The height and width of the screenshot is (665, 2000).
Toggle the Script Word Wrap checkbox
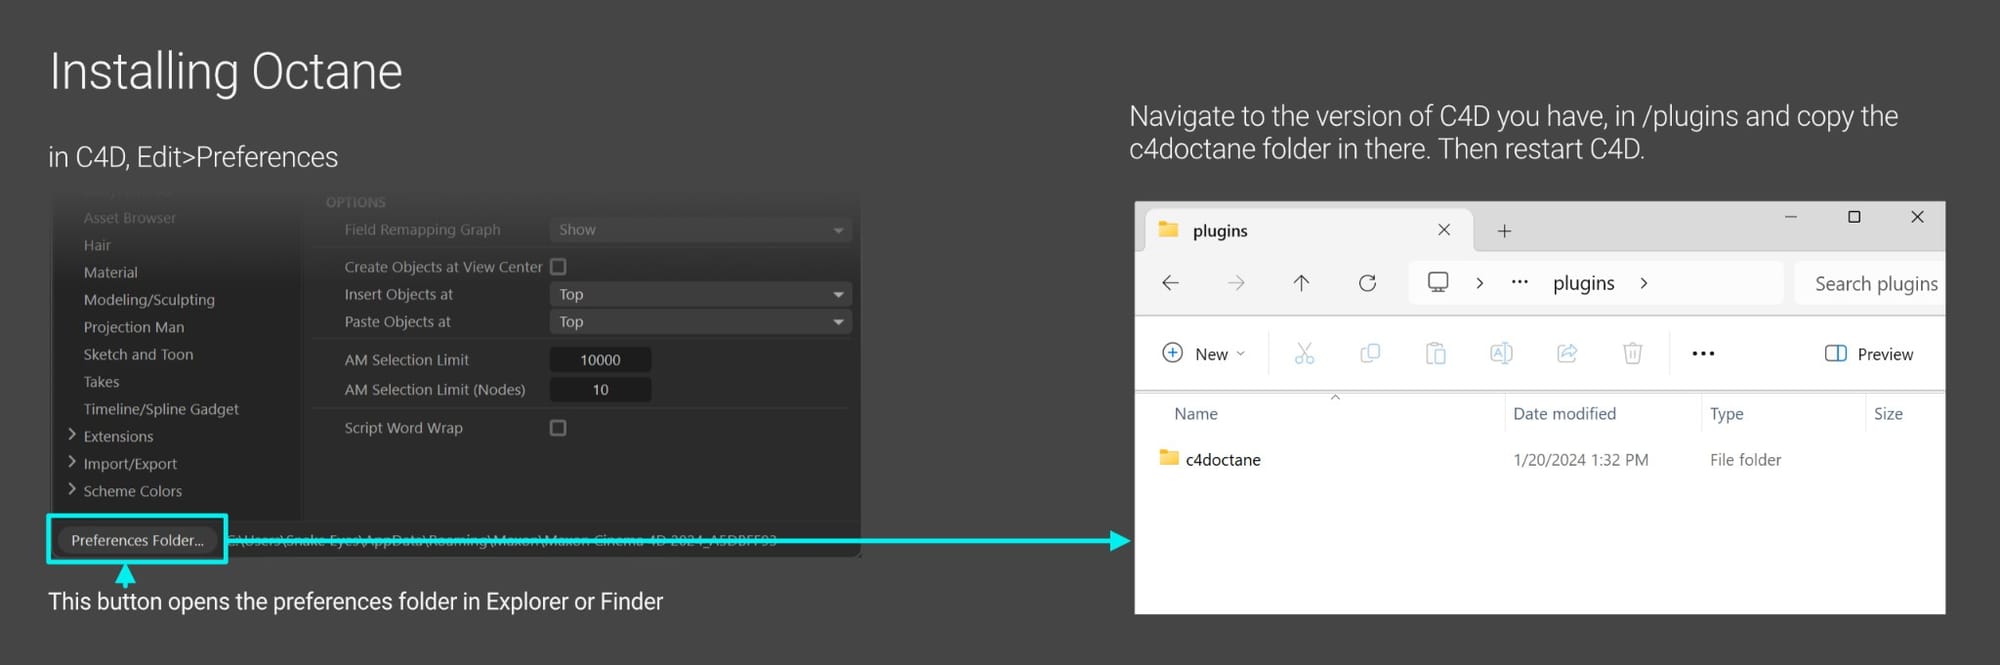(558, 428)
